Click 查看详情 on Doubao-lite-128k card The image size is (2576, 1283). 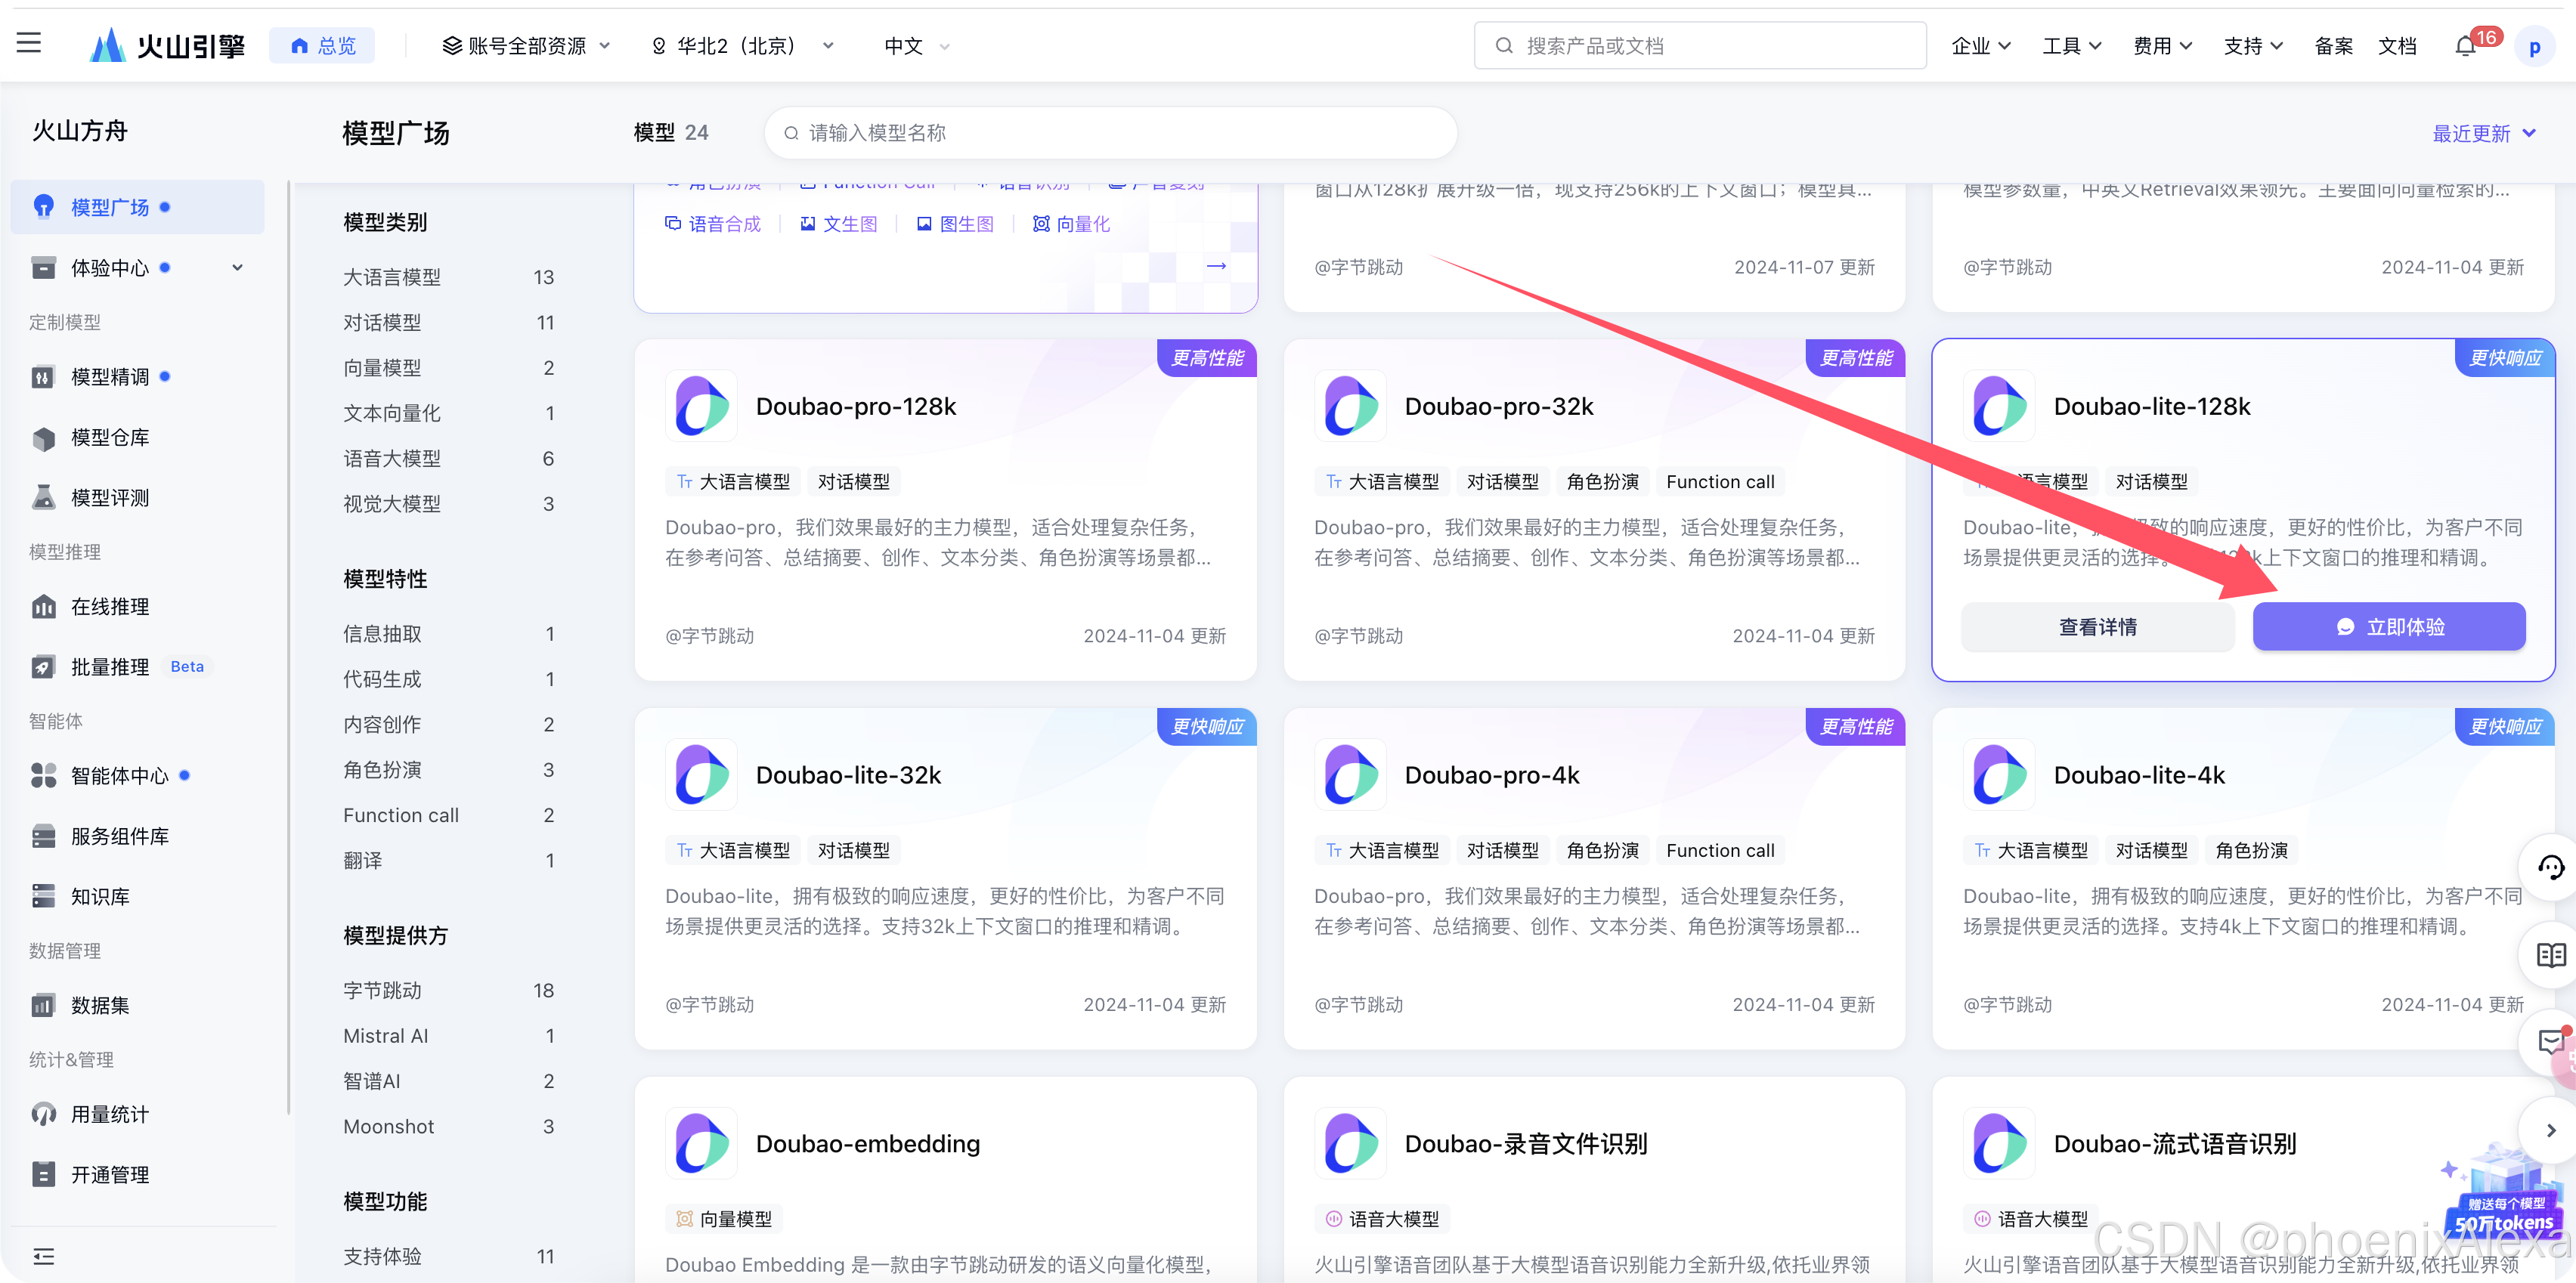[2097, 627]
